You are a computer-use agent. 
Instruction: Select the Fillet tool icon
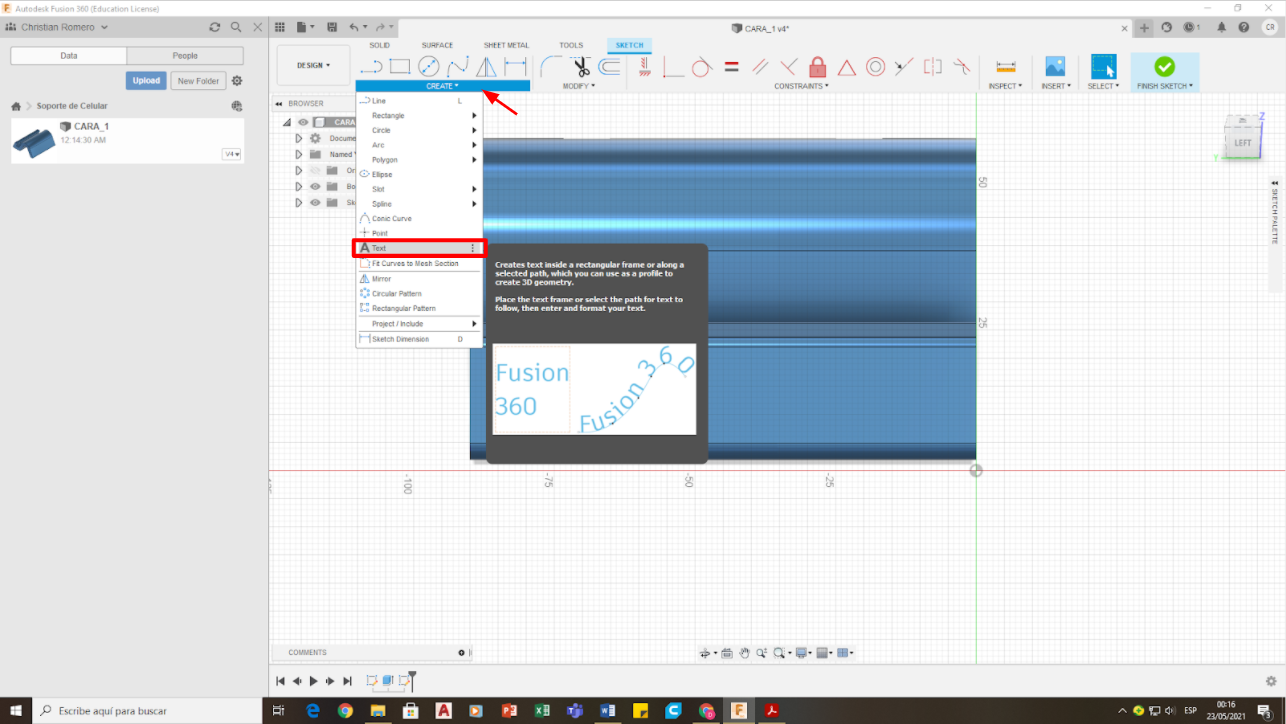[551, 67]
